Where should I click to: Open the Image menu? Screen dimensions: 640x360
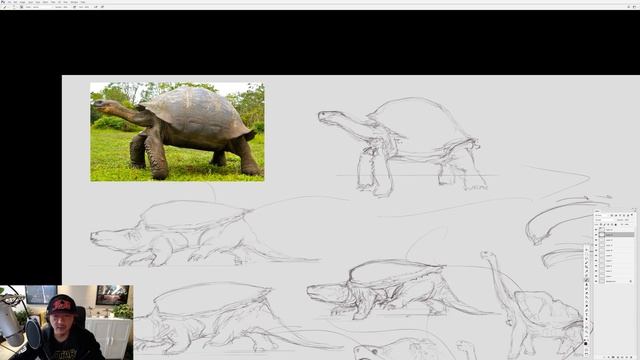(22, 2)
